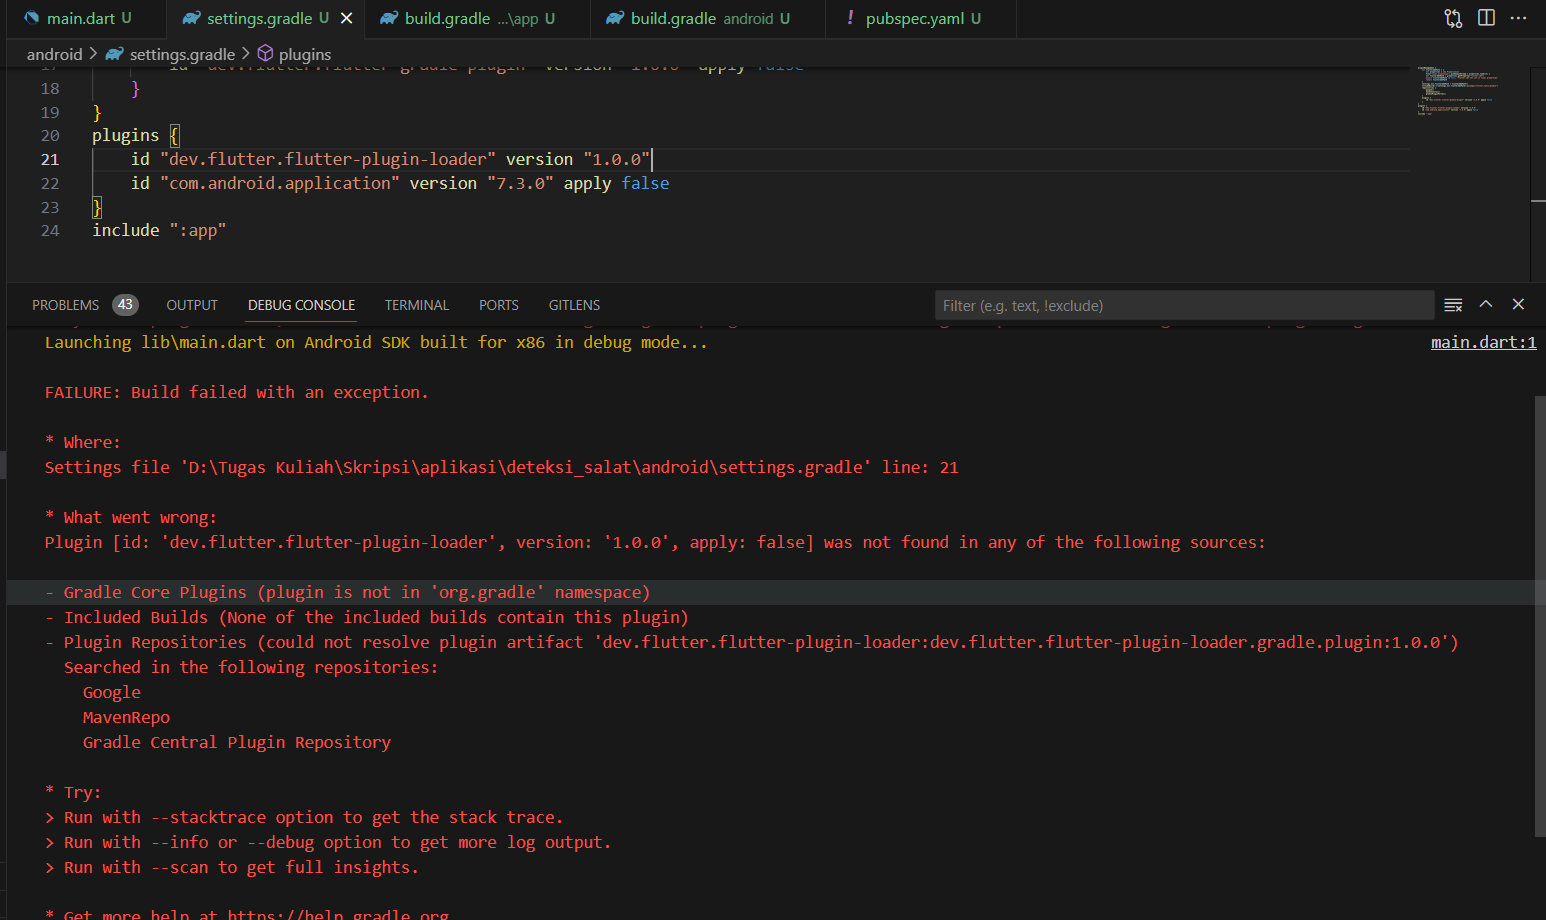Click the 'MavenRepo' repository entry
This screenshot has height=920, width=1546.
click(126, 717)
